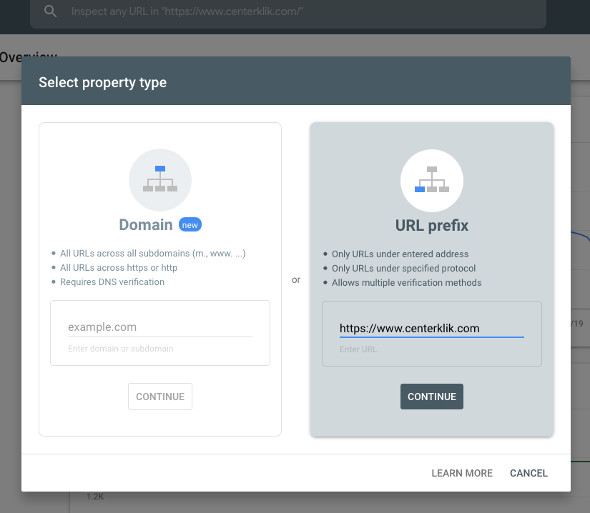This screenshot has width=590, height=513.
Task: Click 'Allows multiple verification methods' text
Action: tap(406, 283)
